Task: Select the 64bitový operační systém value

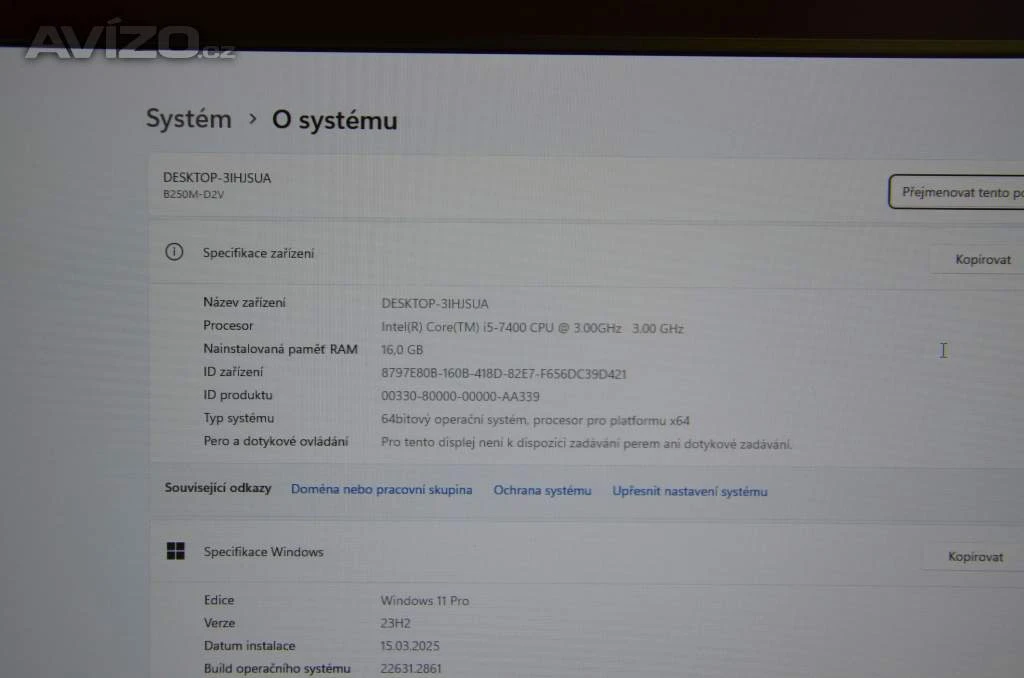Action: pos(536,420)
